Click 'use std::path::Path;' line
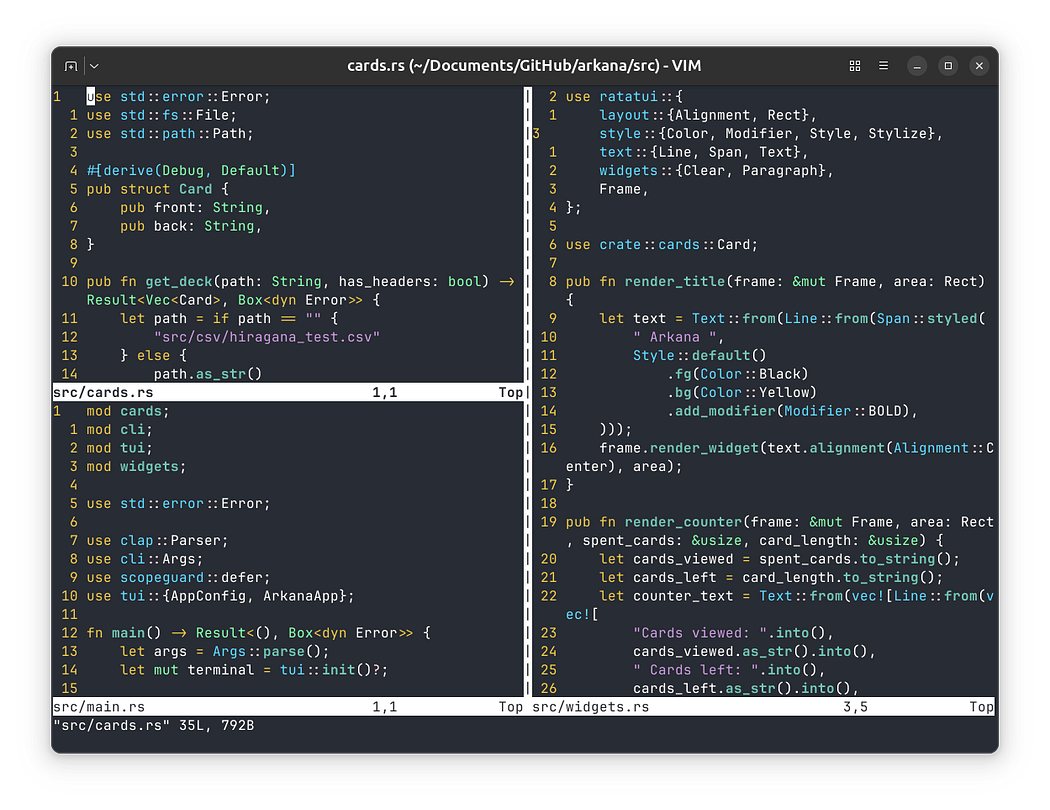Image resolution: width=1050 pixels, height=810 pixels. [x=170, y=134]
